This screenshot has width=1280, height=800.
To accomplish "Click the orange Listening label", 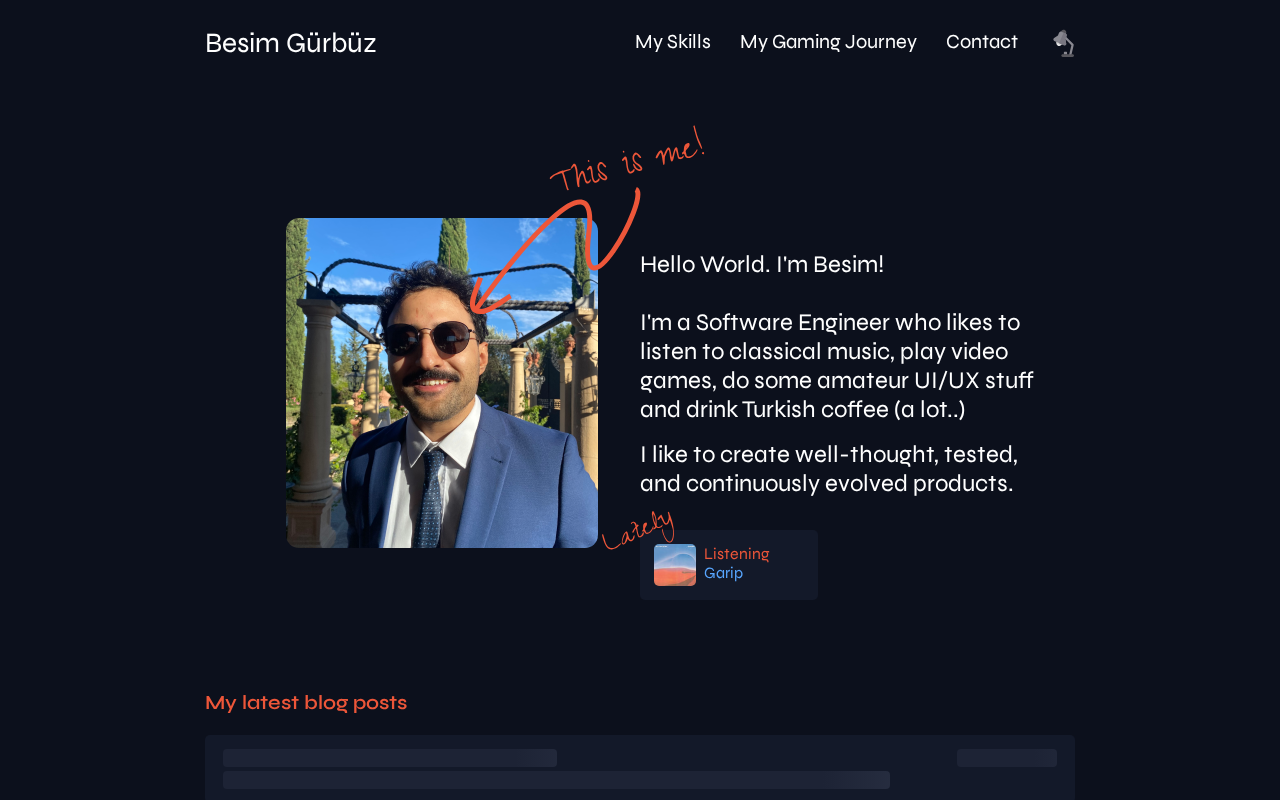I will (737, 554).
